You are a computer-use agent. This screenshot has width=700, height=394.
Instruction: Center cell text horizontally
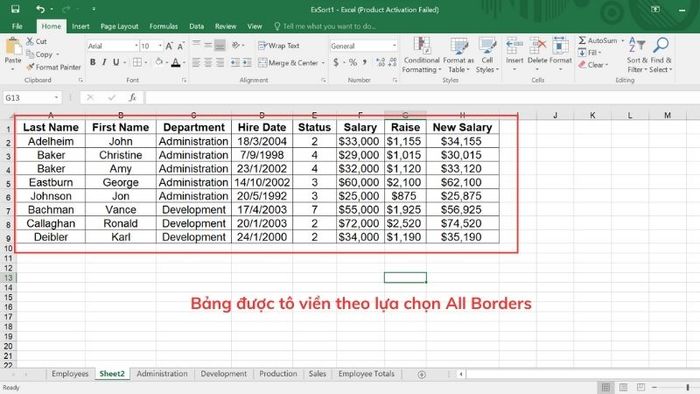[208, 62]
